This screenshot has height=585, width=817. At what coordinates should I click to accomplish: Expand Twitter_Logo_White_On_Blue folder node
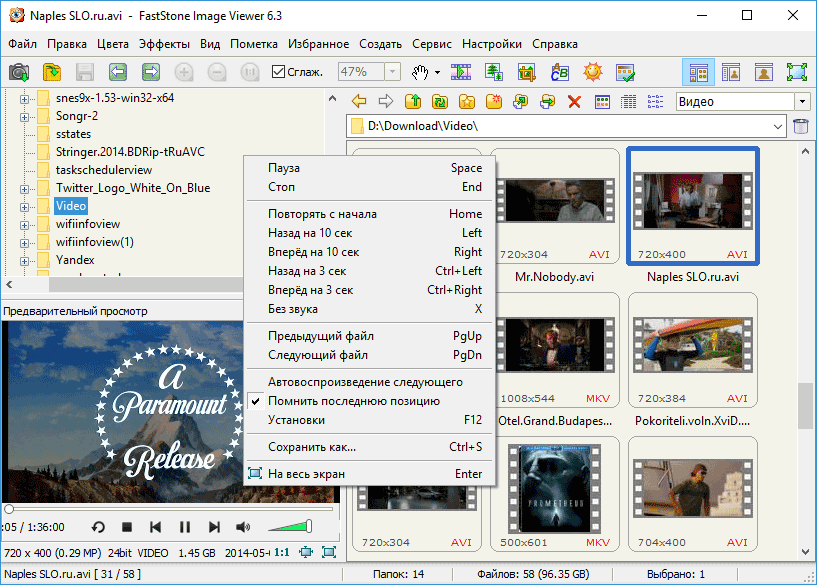click(x=24, y=189)
